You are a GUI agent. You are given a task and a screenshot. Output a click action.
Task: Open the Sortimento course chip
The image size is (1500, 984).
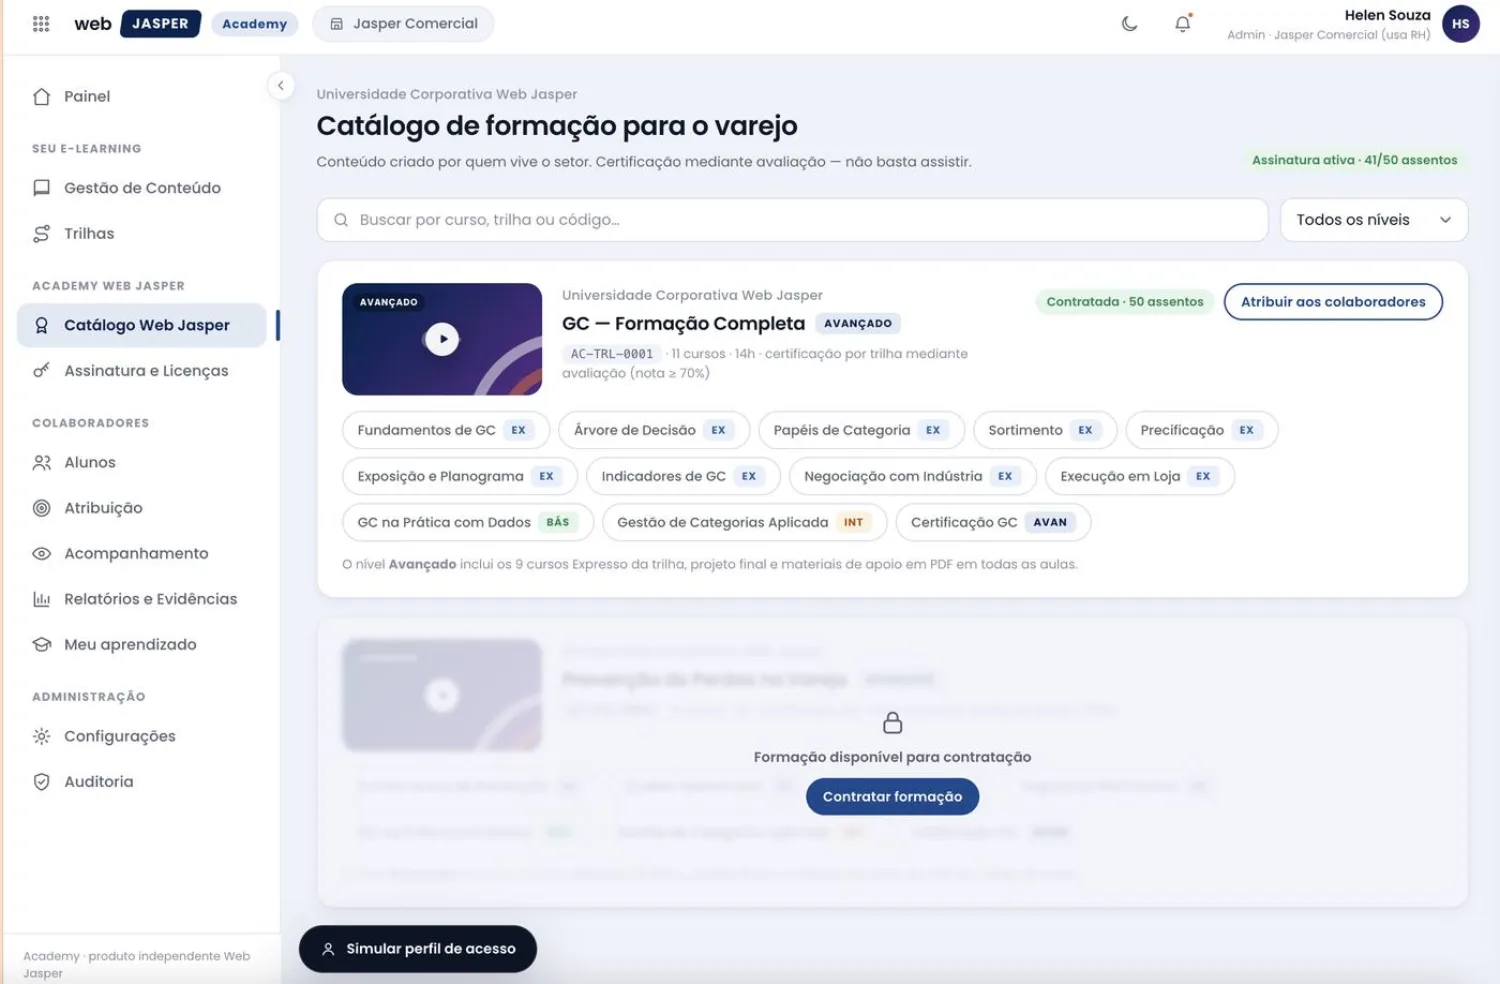point(1045,430)
